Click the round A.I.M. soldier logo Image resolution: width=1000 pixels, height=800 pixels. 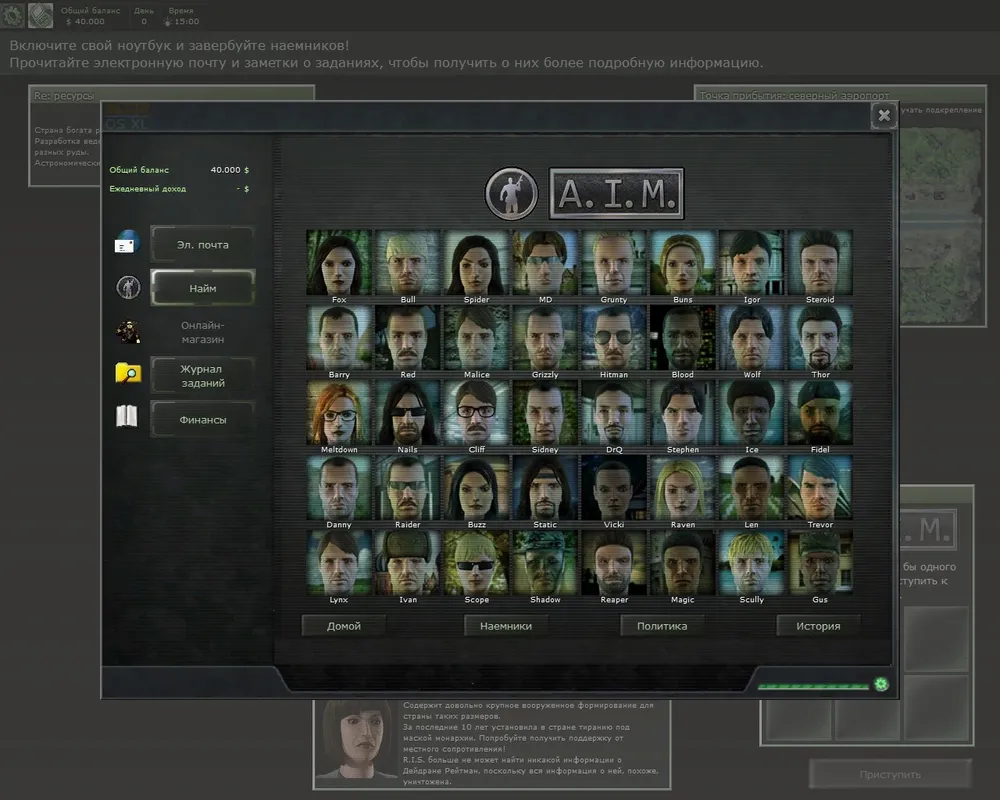(x=511, y=193)
